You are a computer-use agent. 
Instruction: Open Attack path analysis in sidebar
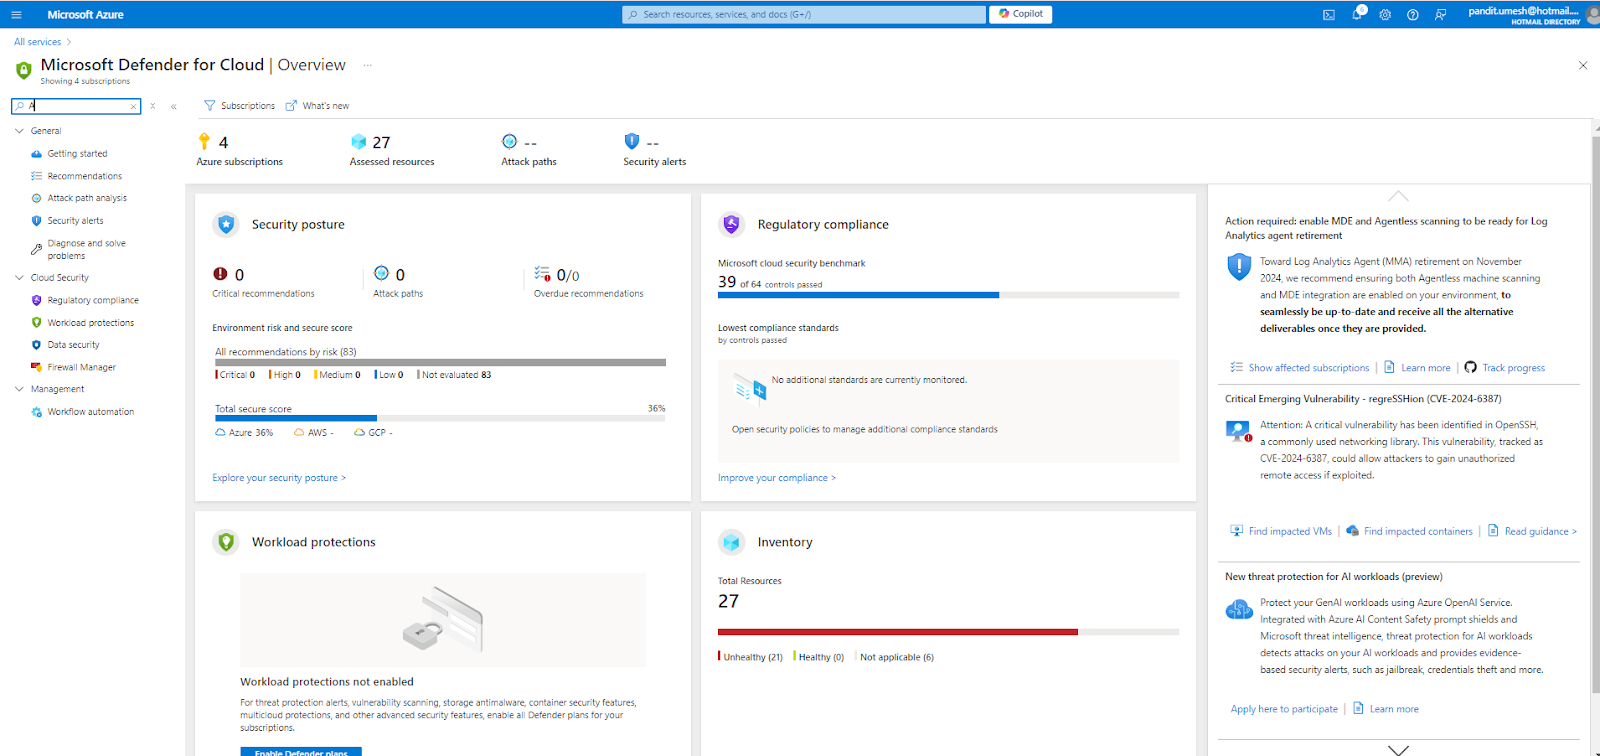pyautogui.click(x=87, y=198)
